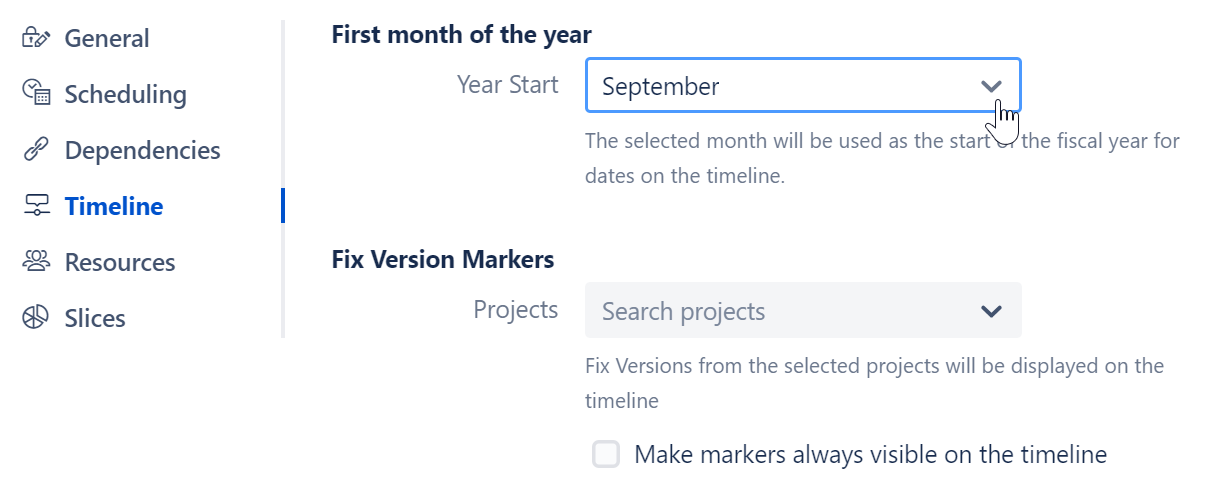Expand the Year Start chevron arrow
1213x500 pixels.
pos(991,86)
